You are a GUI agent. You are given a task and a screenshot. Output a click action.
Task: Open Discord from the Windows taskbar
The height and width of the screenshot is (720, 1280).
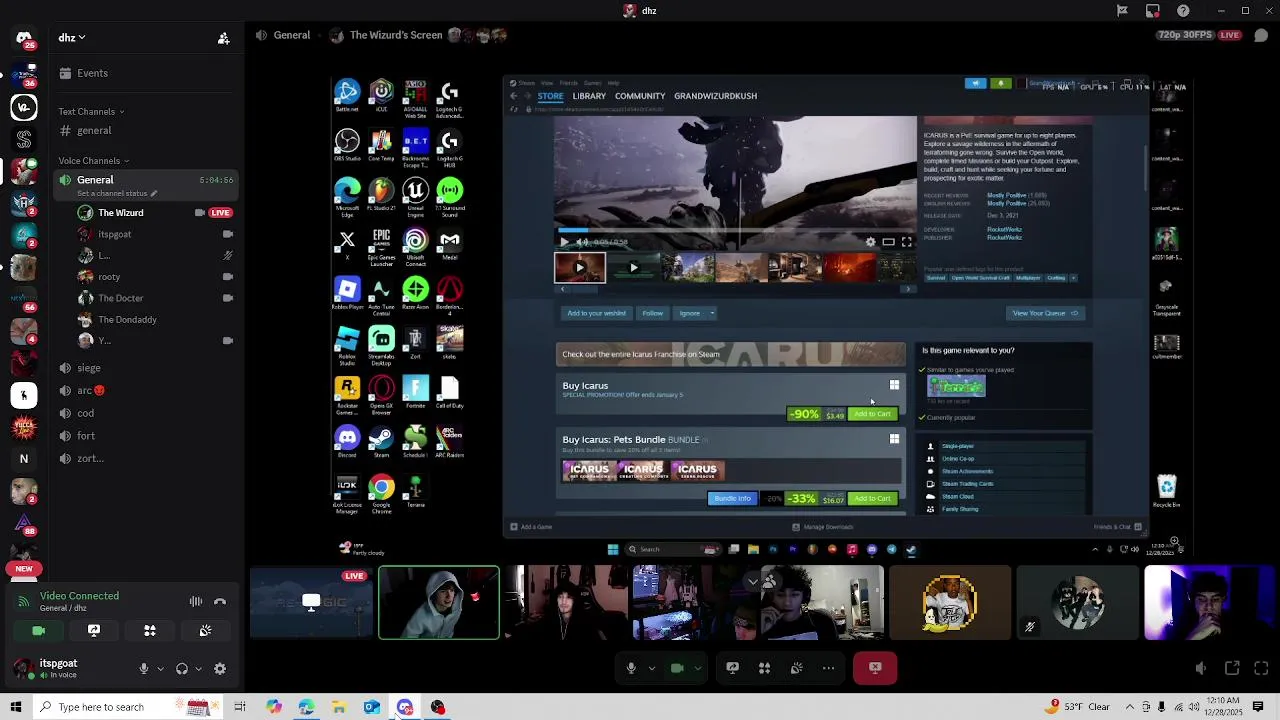tap(404, 707)
